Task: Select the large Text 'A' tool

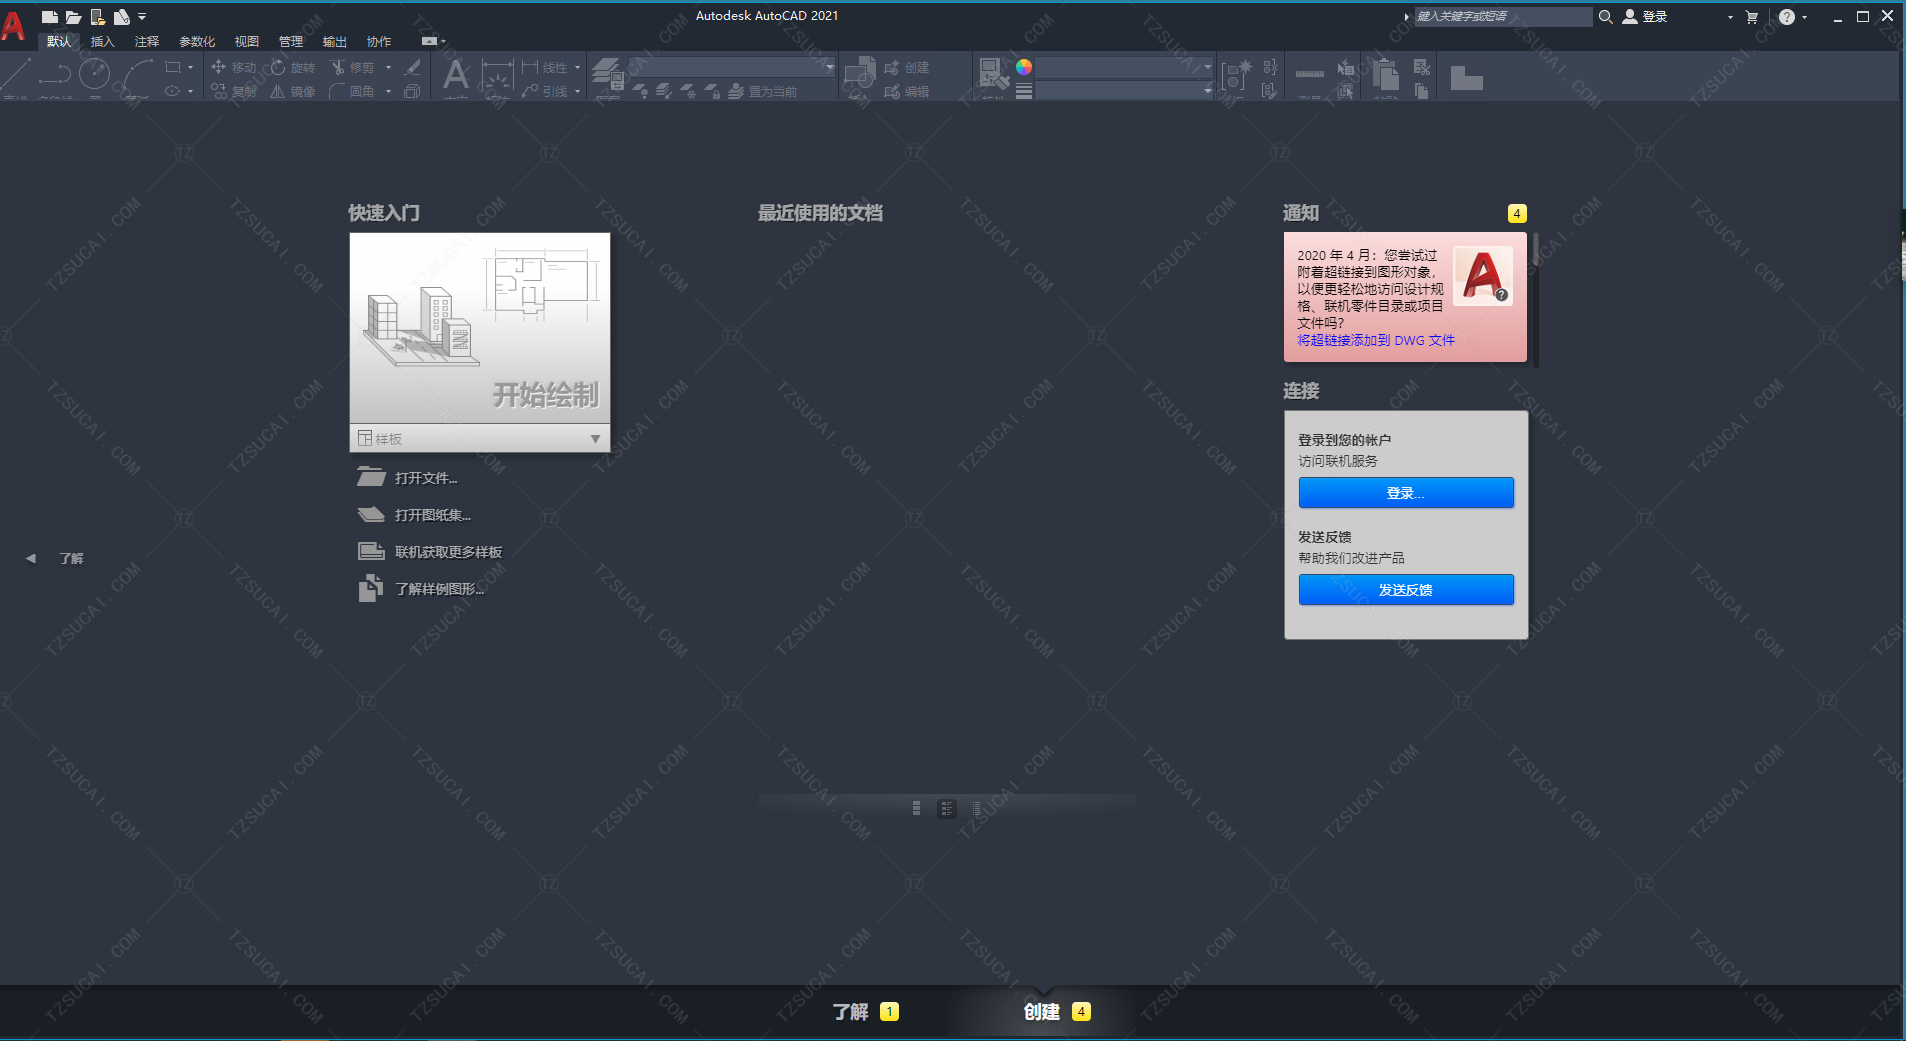Action: (456, 76)
